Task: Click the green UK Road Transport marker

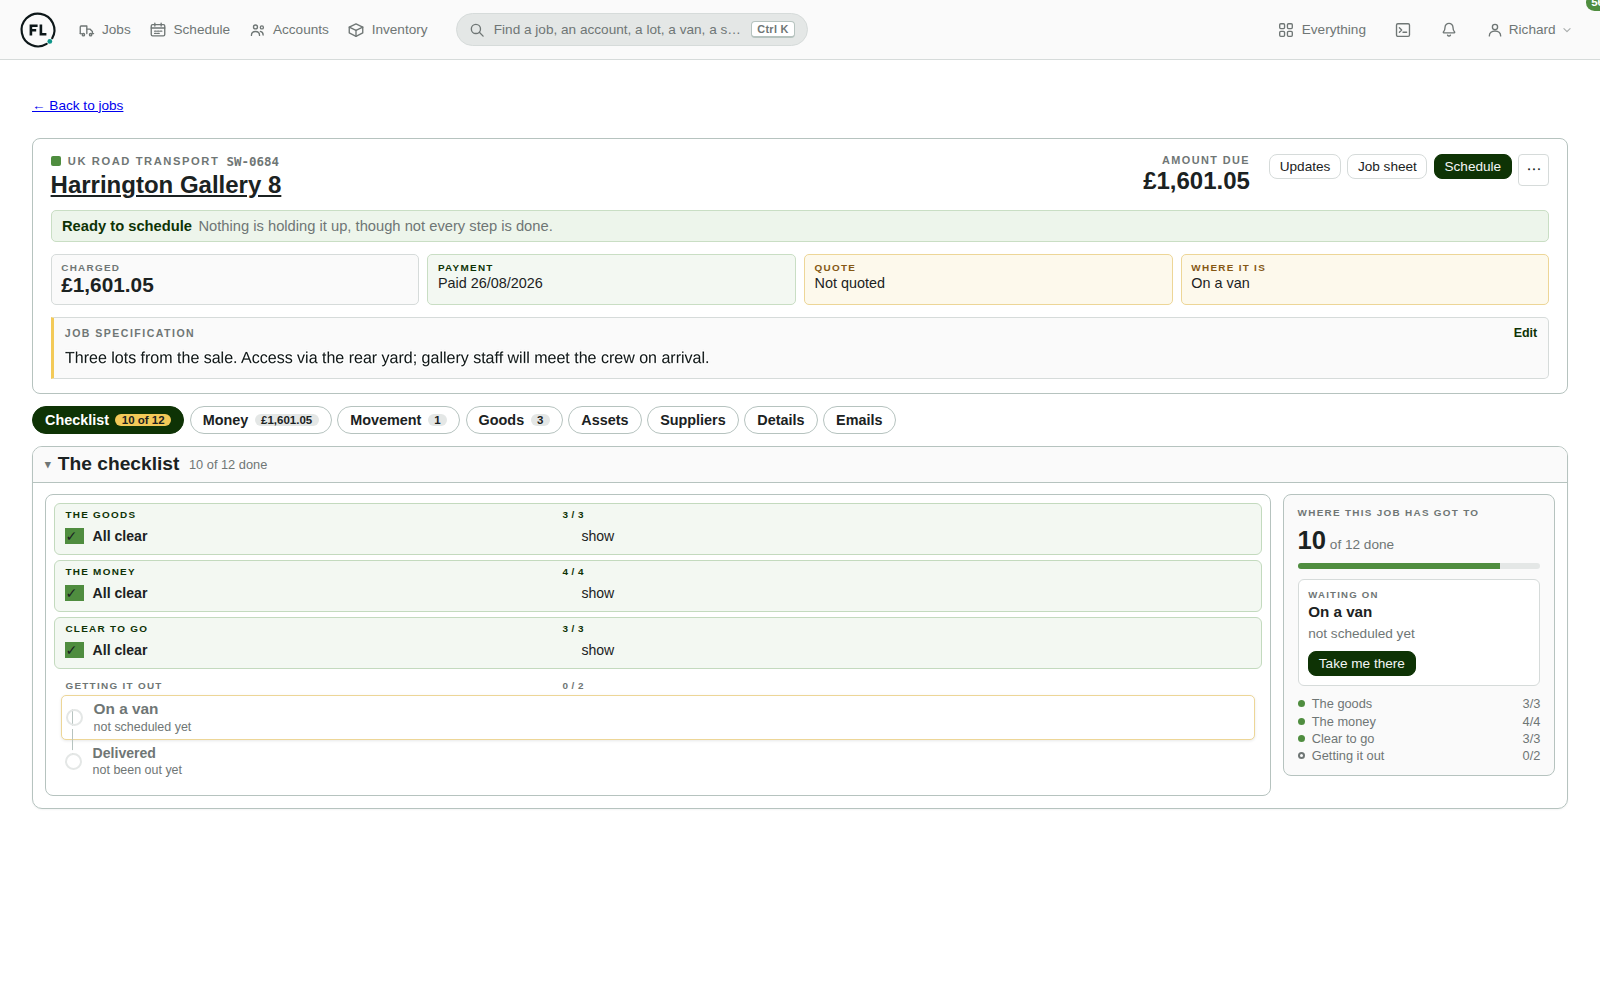Action: (56, 161)
